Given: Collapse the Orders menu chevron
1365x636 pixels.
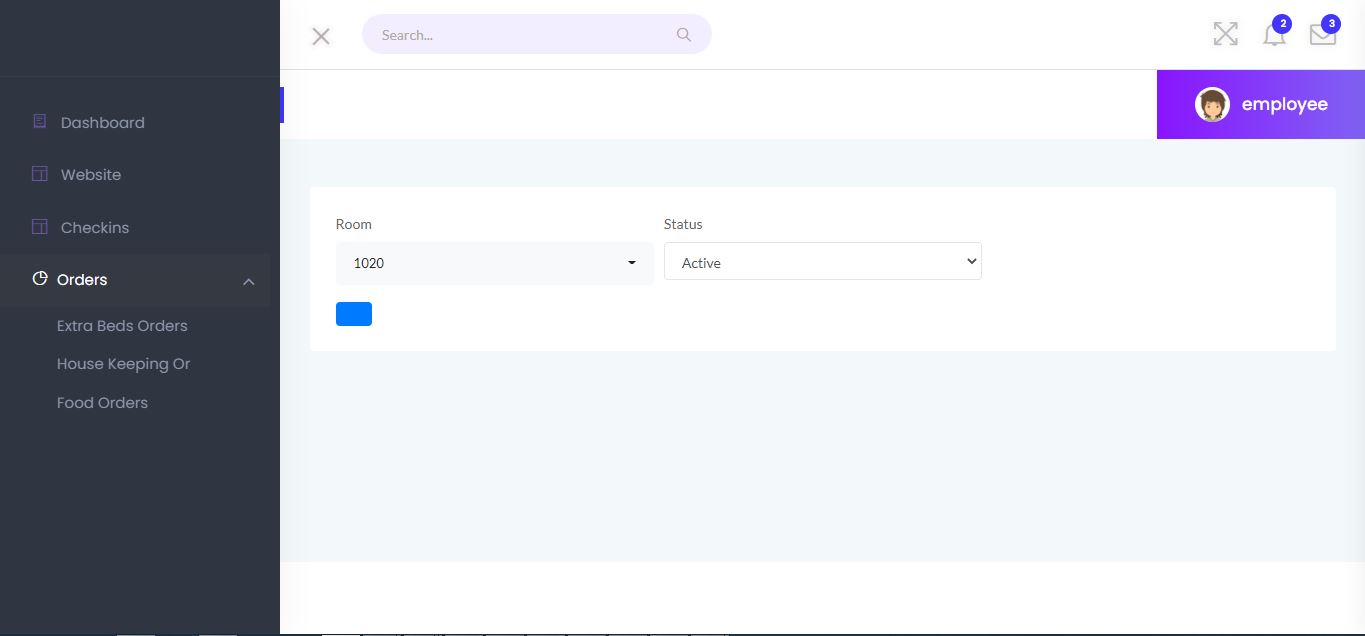Looking at the screenshot, I should click(x=249, y=282).
